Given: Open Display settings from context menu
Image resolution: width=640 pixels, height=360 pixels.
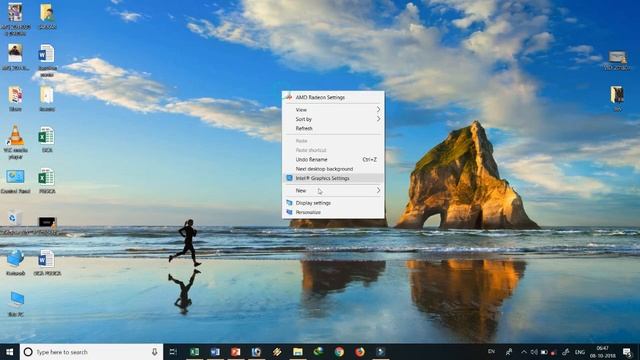Looking at the screenshot, I should point(333,203).
